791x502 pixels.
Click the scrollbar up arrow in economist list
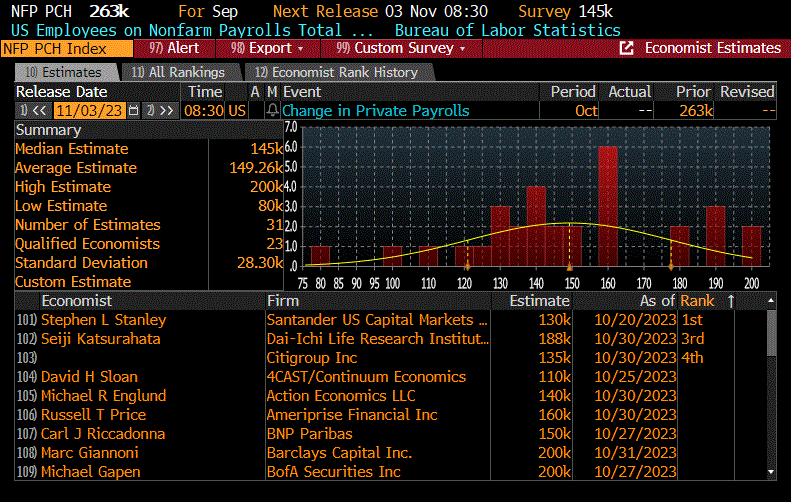771,301
